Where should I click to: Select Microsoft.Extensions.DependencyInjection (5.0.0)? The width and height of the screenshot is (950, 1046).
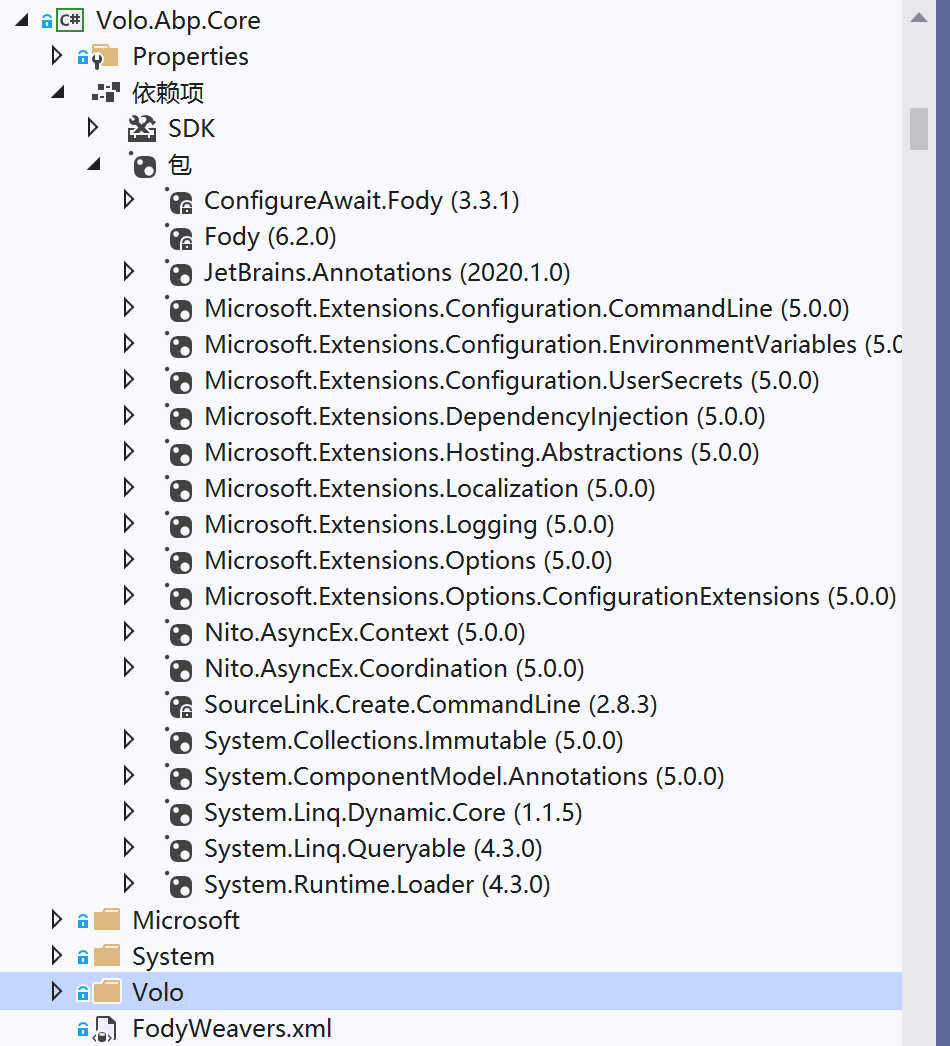[485, 417]
